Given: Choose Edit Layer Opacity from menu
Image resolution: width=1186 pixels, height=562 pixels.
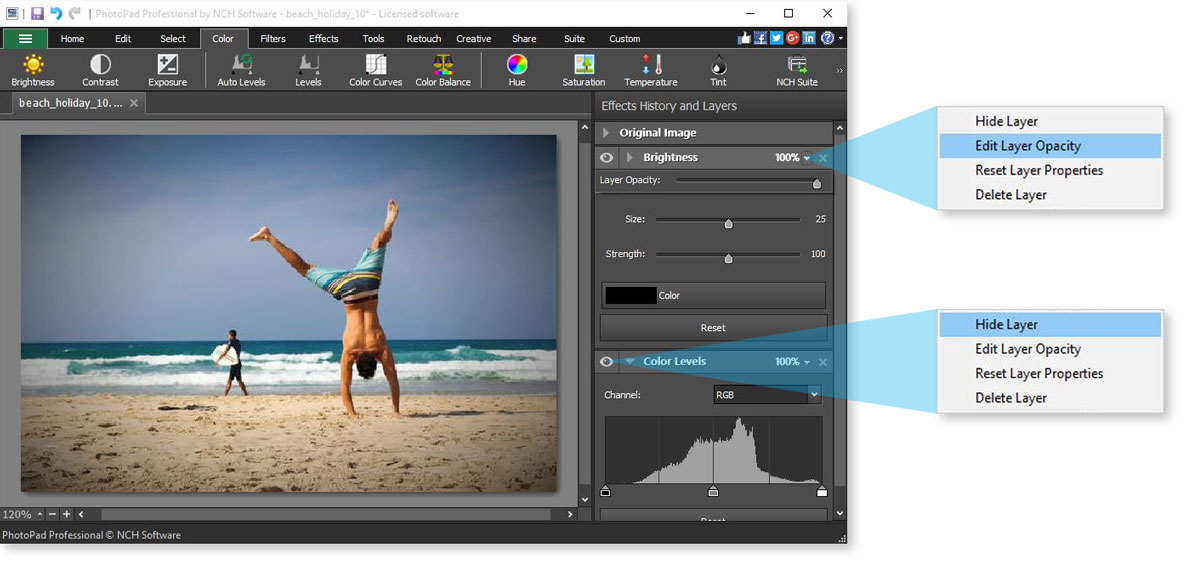Looking at the screenshot, I should click(1028, 146).
